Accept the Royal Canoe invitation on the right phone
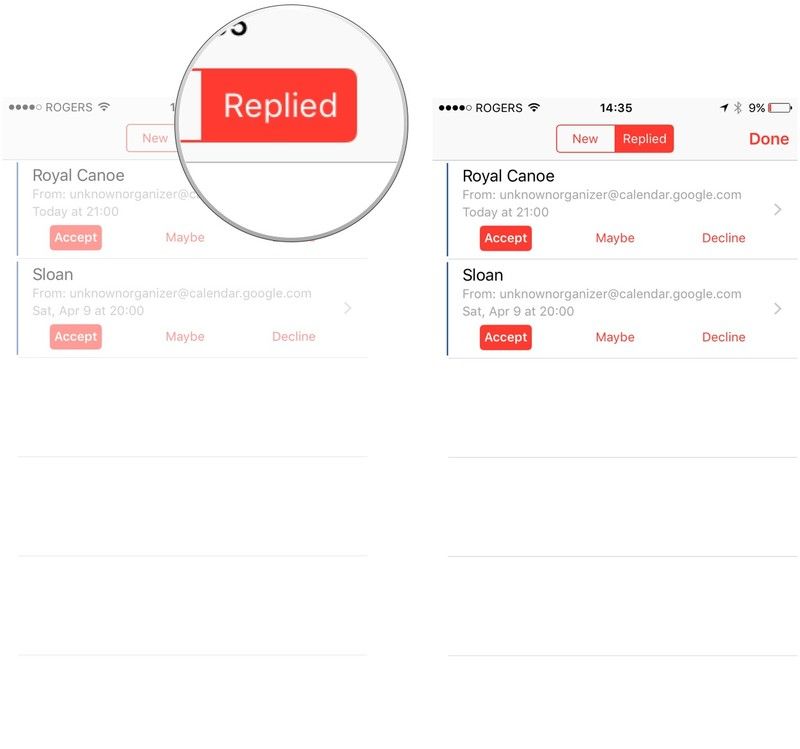 pyautogui.click(x=505, y=238)
